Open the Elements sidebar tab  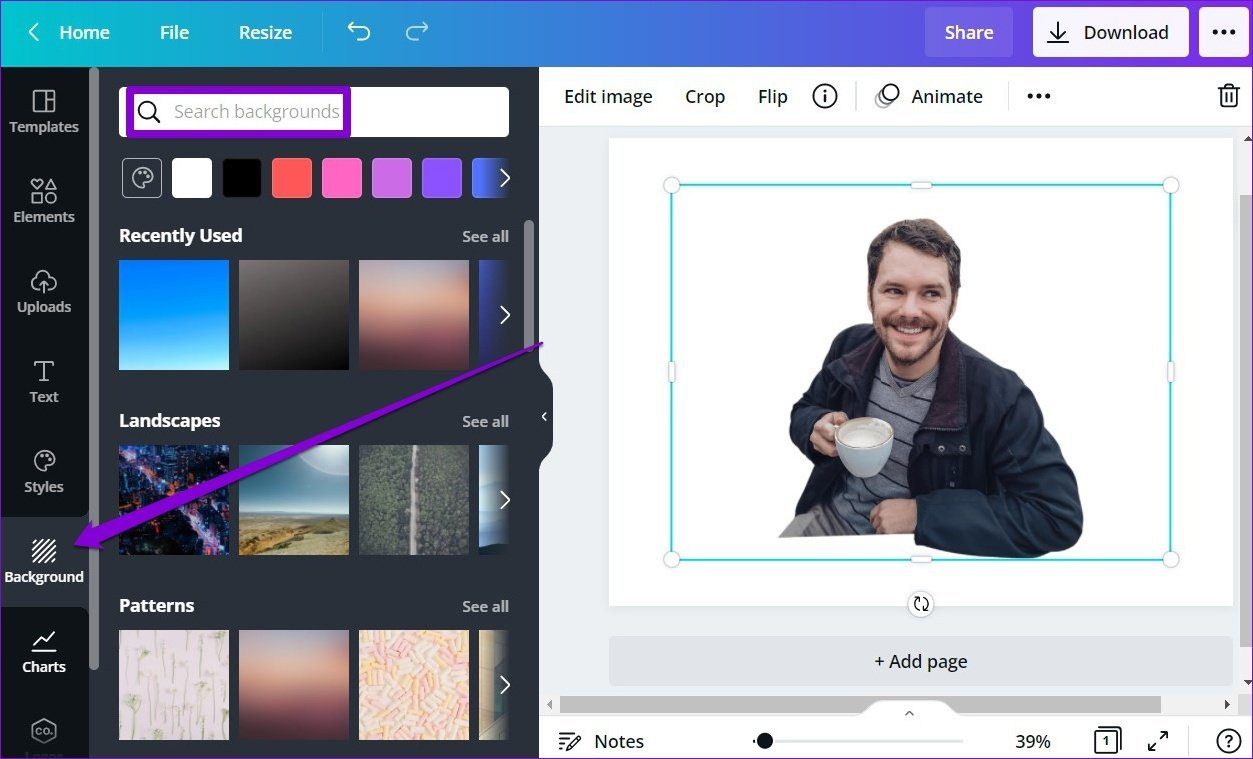point(44,202)
